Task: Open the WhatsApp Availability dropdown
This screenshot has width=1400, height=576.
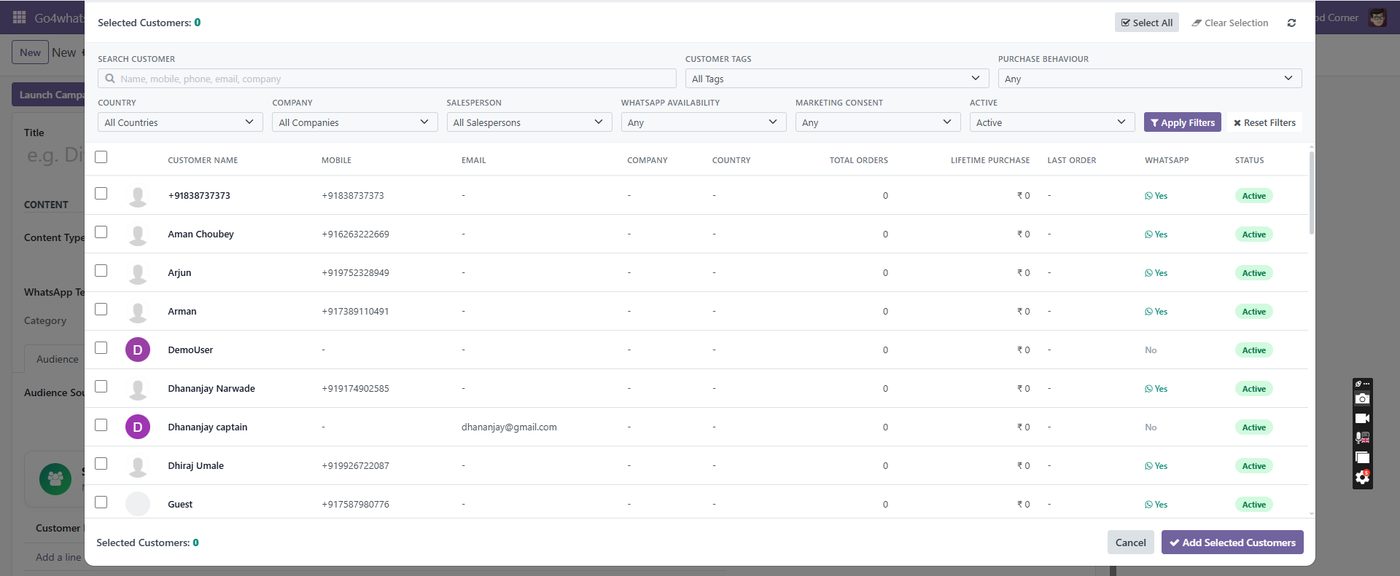Action: click(x=704, y=122)
